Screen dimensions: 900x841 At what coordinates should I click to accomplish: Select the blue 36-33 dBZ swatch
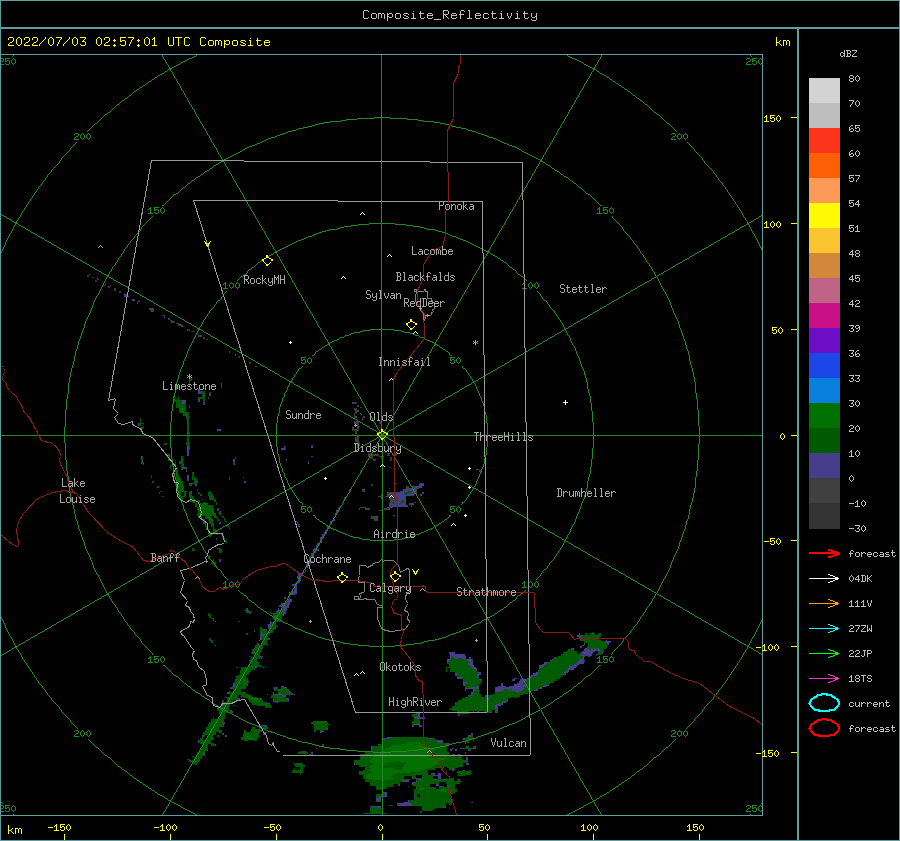[x=824, y=366]
